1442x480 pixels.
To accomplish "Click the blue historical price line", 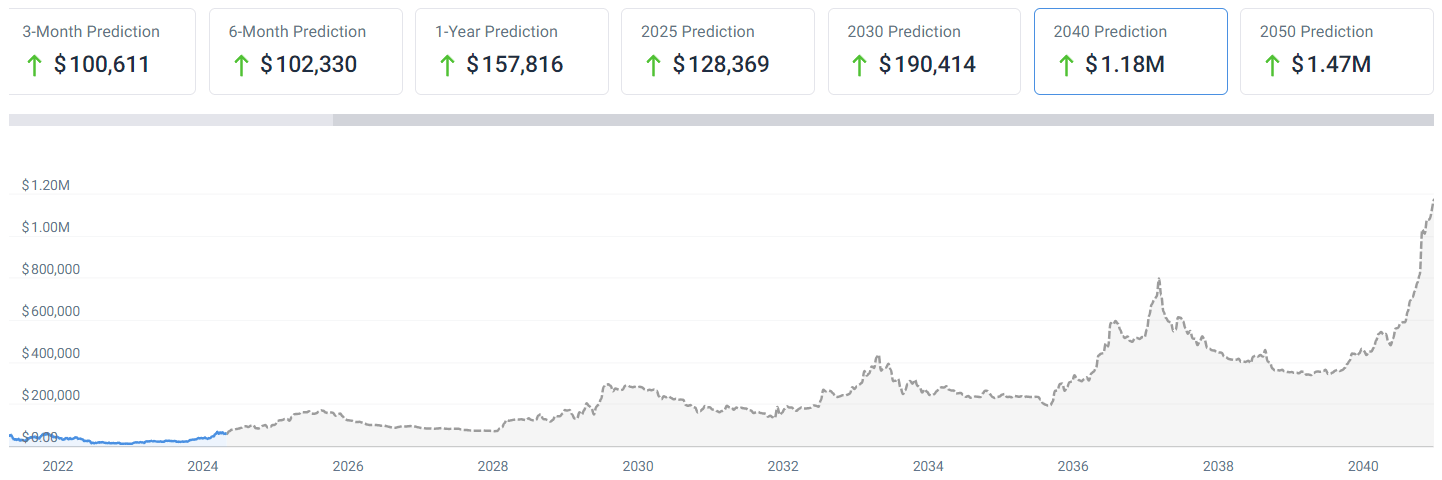I will point(120,442).
